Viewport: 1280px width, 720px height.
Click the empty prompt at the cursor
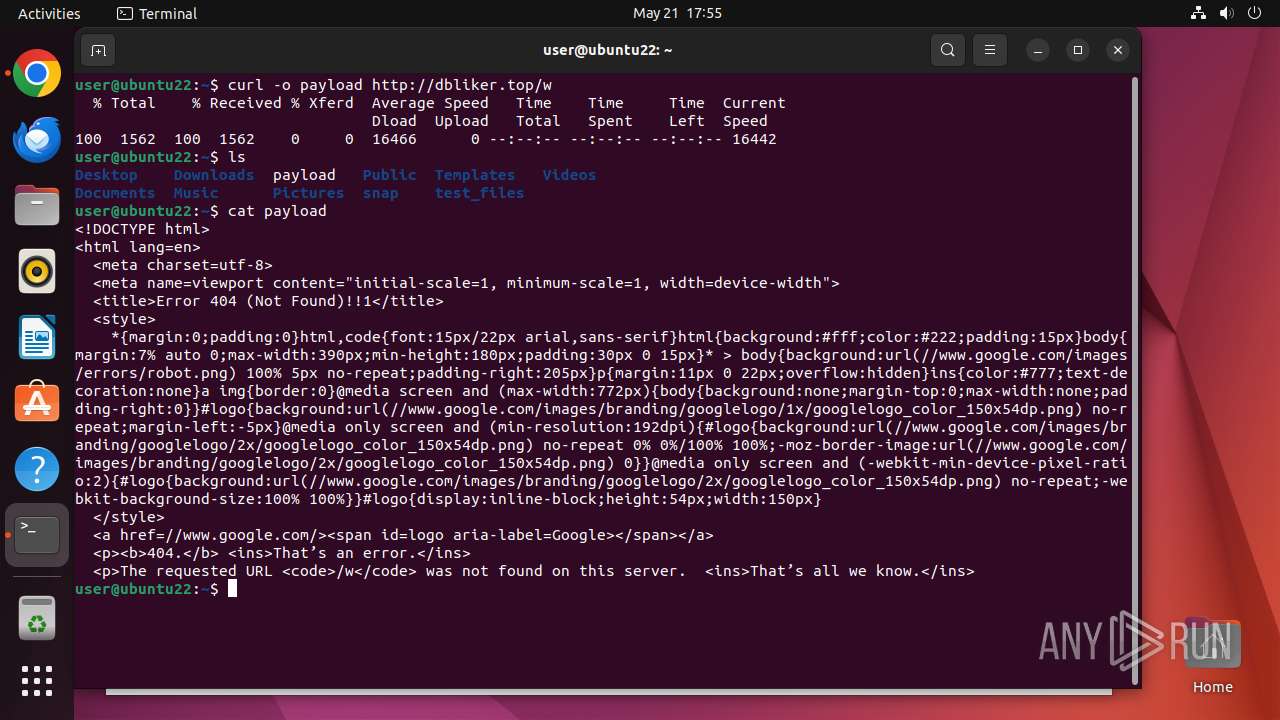232,589
